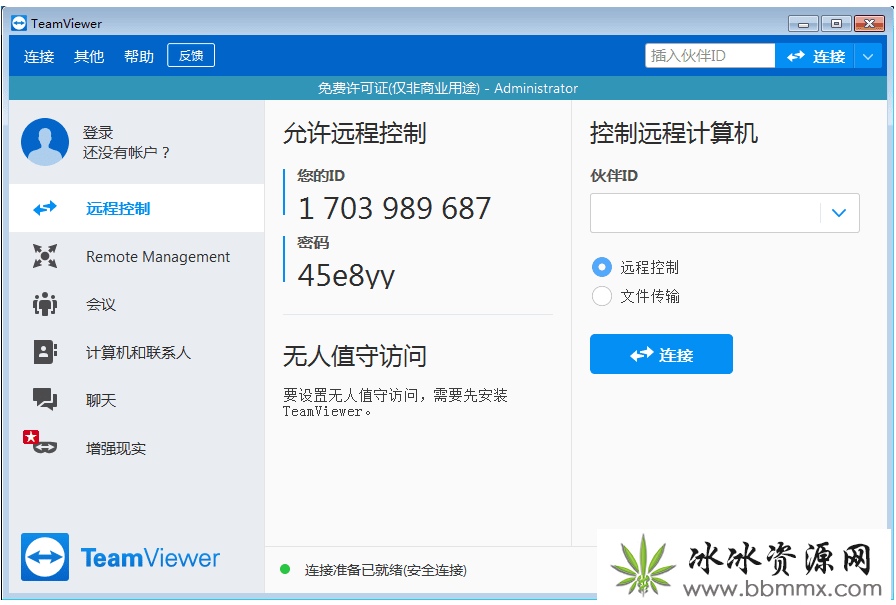896x605 pixels.
Task: Open the 其他 menu
Action: (x=89, y=57)
